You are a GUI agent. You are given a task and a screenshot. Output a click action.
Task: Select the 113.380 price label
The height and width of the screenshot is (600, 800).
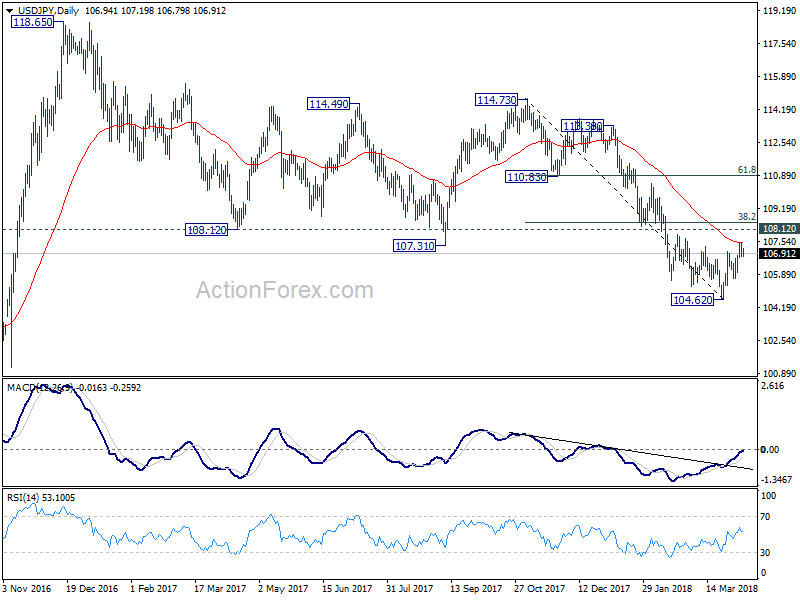[x=582, y=126]
